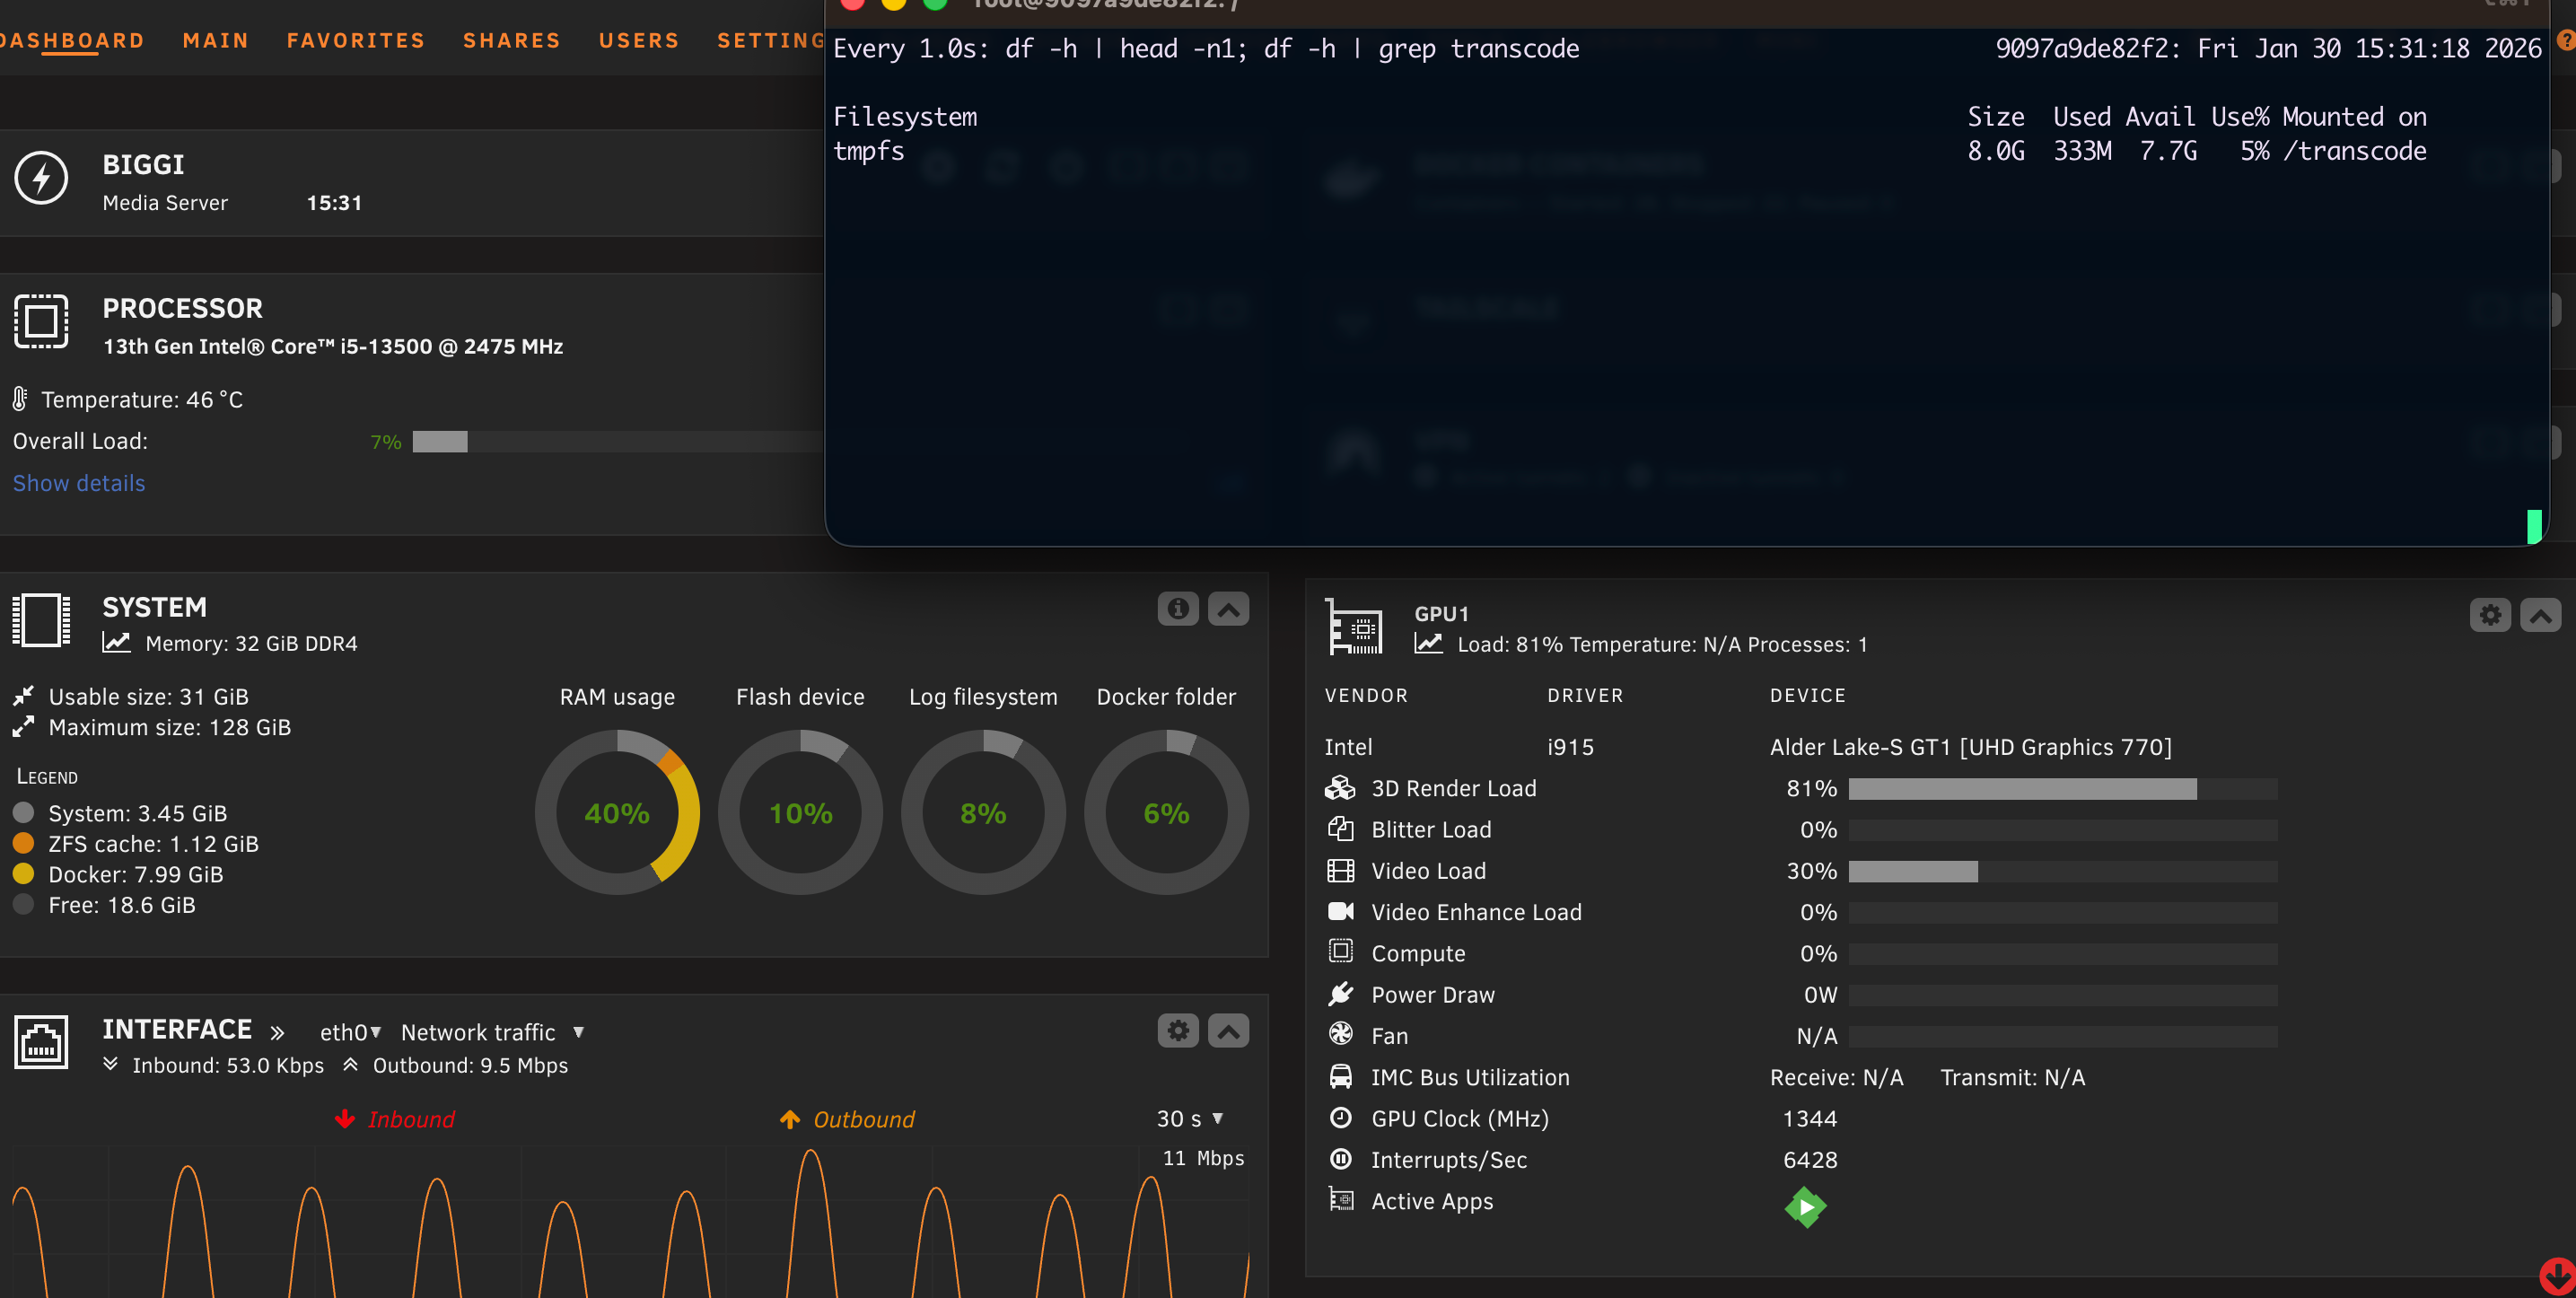Change the 30 s graph interval

(x=1190, y=1118)
